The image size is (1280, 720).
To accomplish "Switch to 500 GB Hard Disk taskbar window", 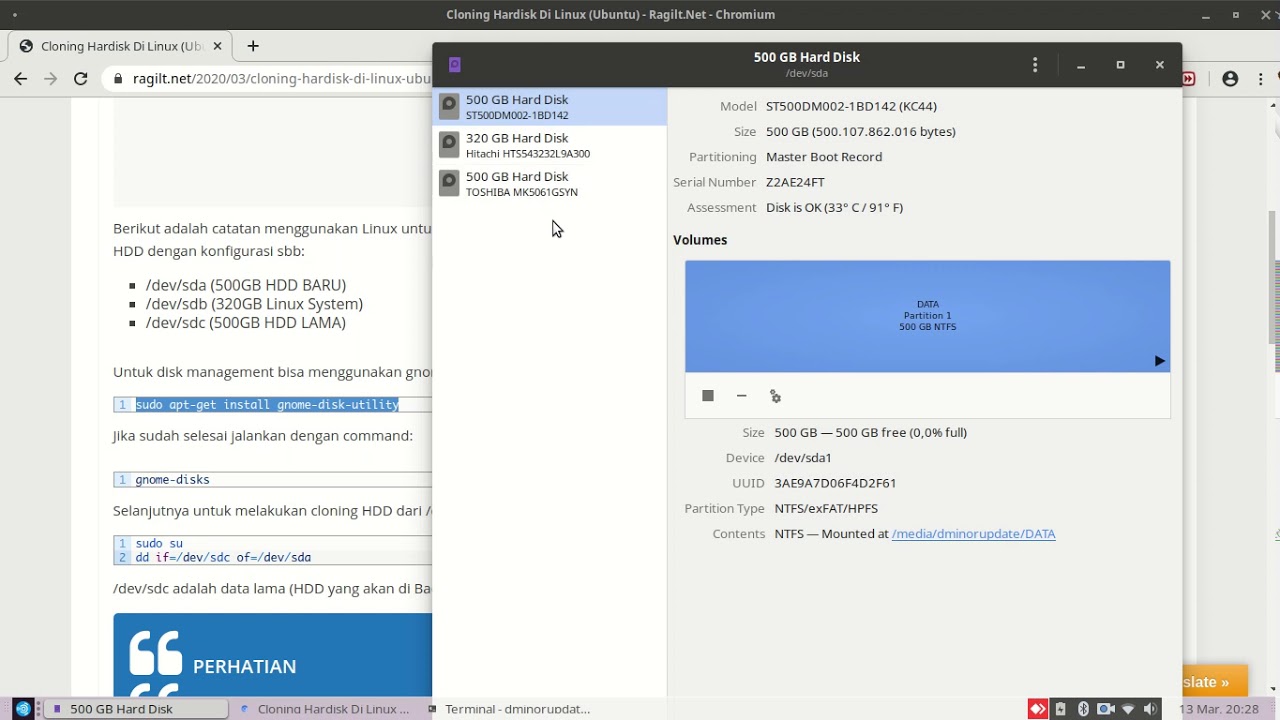I will [x=136, y=709].
